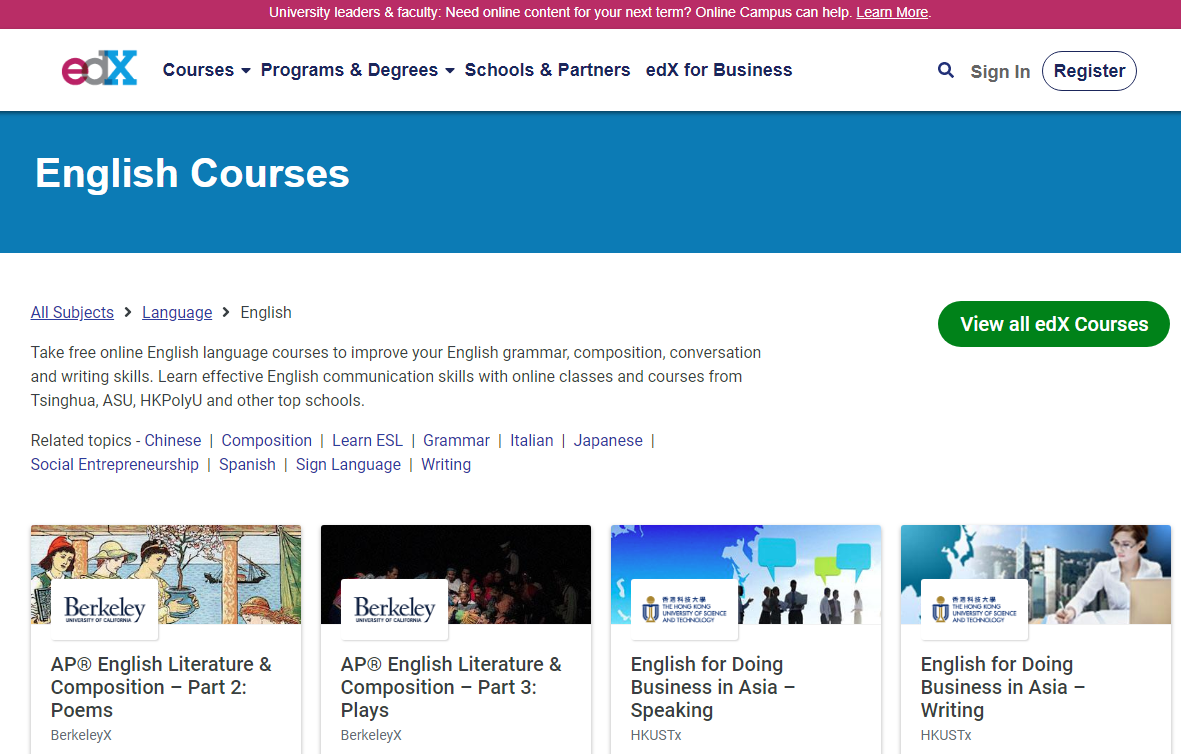Screen dimensions: 1181x754
Task: Open the Japanese topic link
Action: click(x=608, y=441)
